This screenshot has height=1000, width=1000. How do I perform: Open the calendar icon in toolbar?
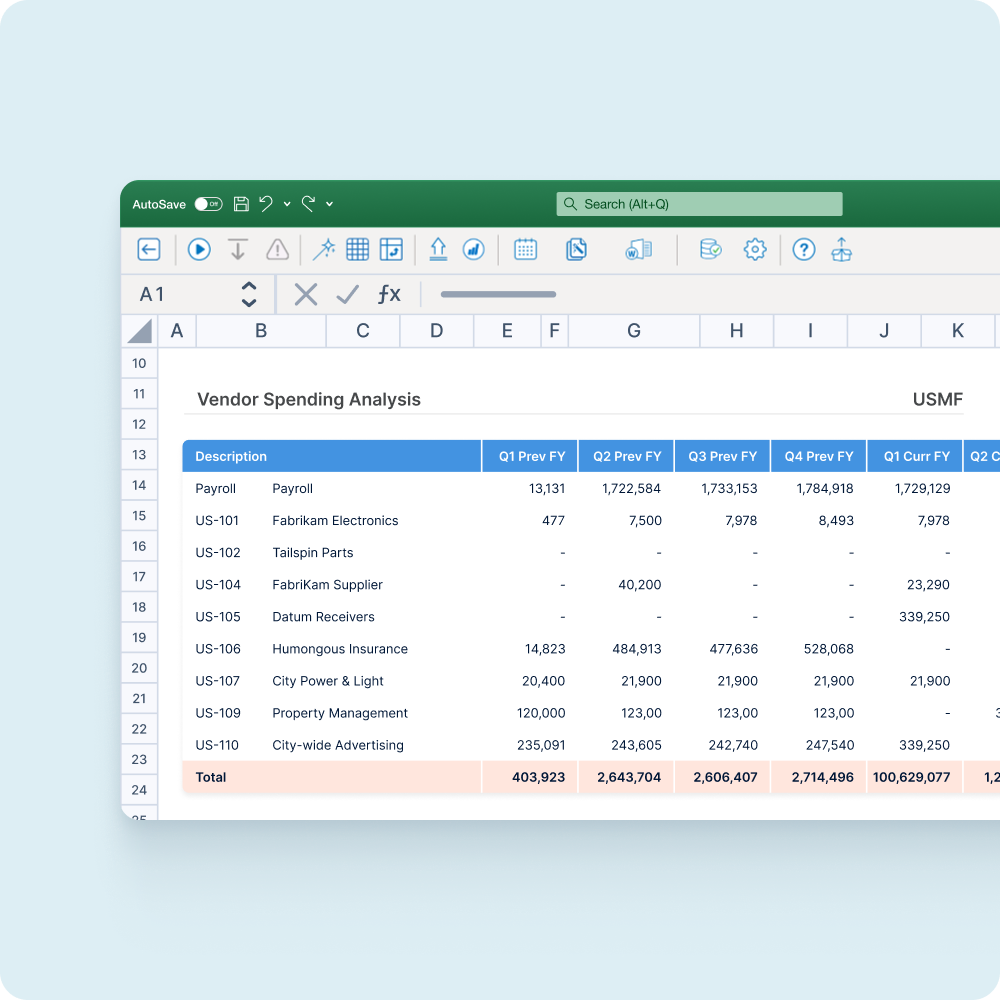click(x=525, y=250)
